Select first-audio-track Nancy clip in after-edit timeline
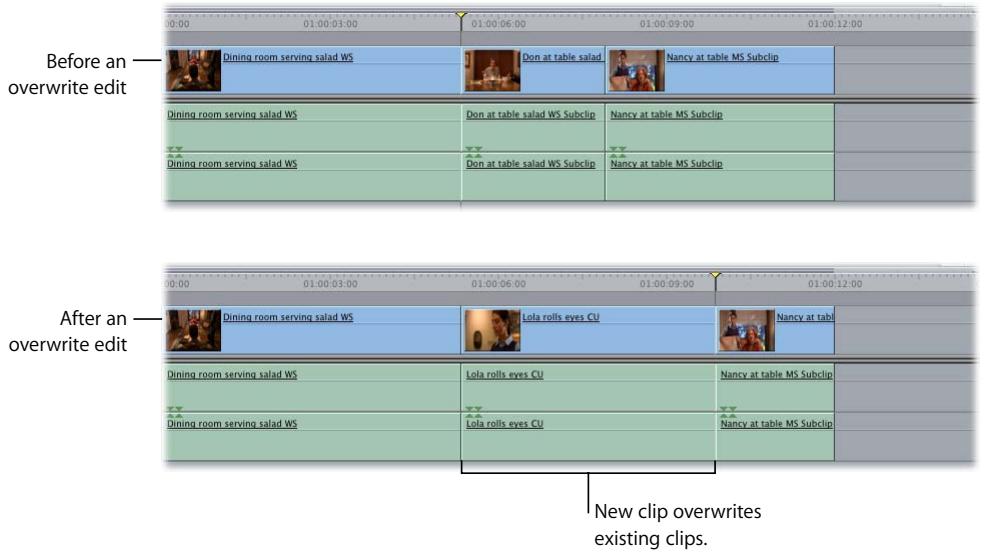984x556 pixels. (x=776, y=388)
